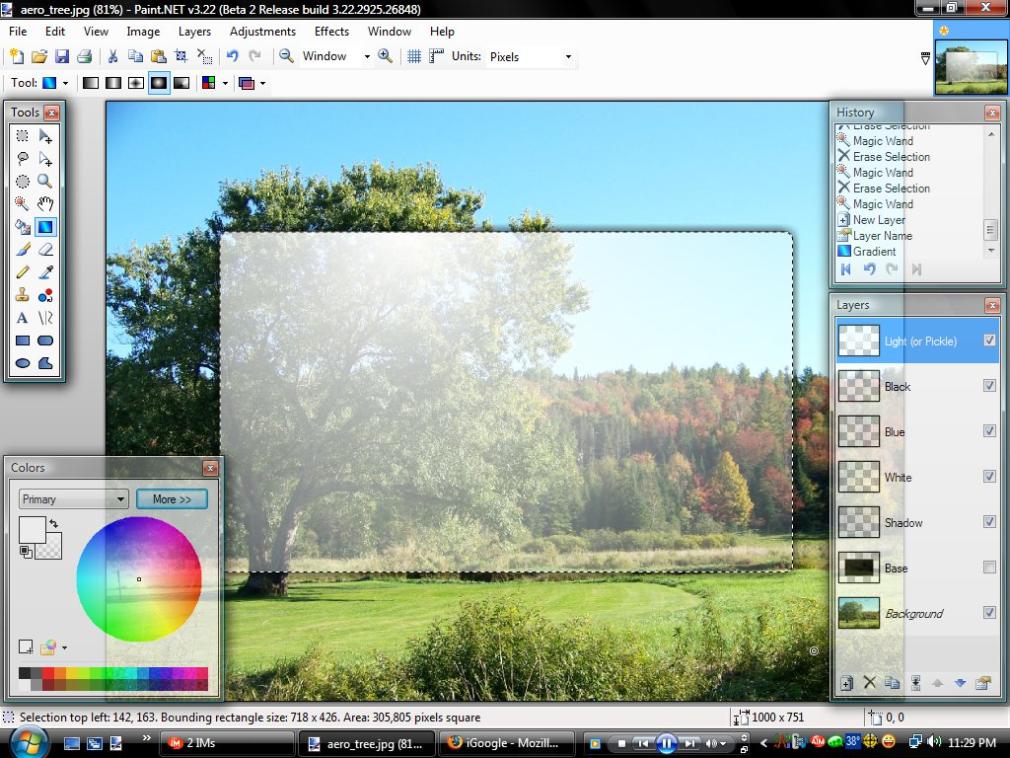Screen dimensions: 1010x758
Task: Click the More >> button in Colors
Action: click(172, 499)
